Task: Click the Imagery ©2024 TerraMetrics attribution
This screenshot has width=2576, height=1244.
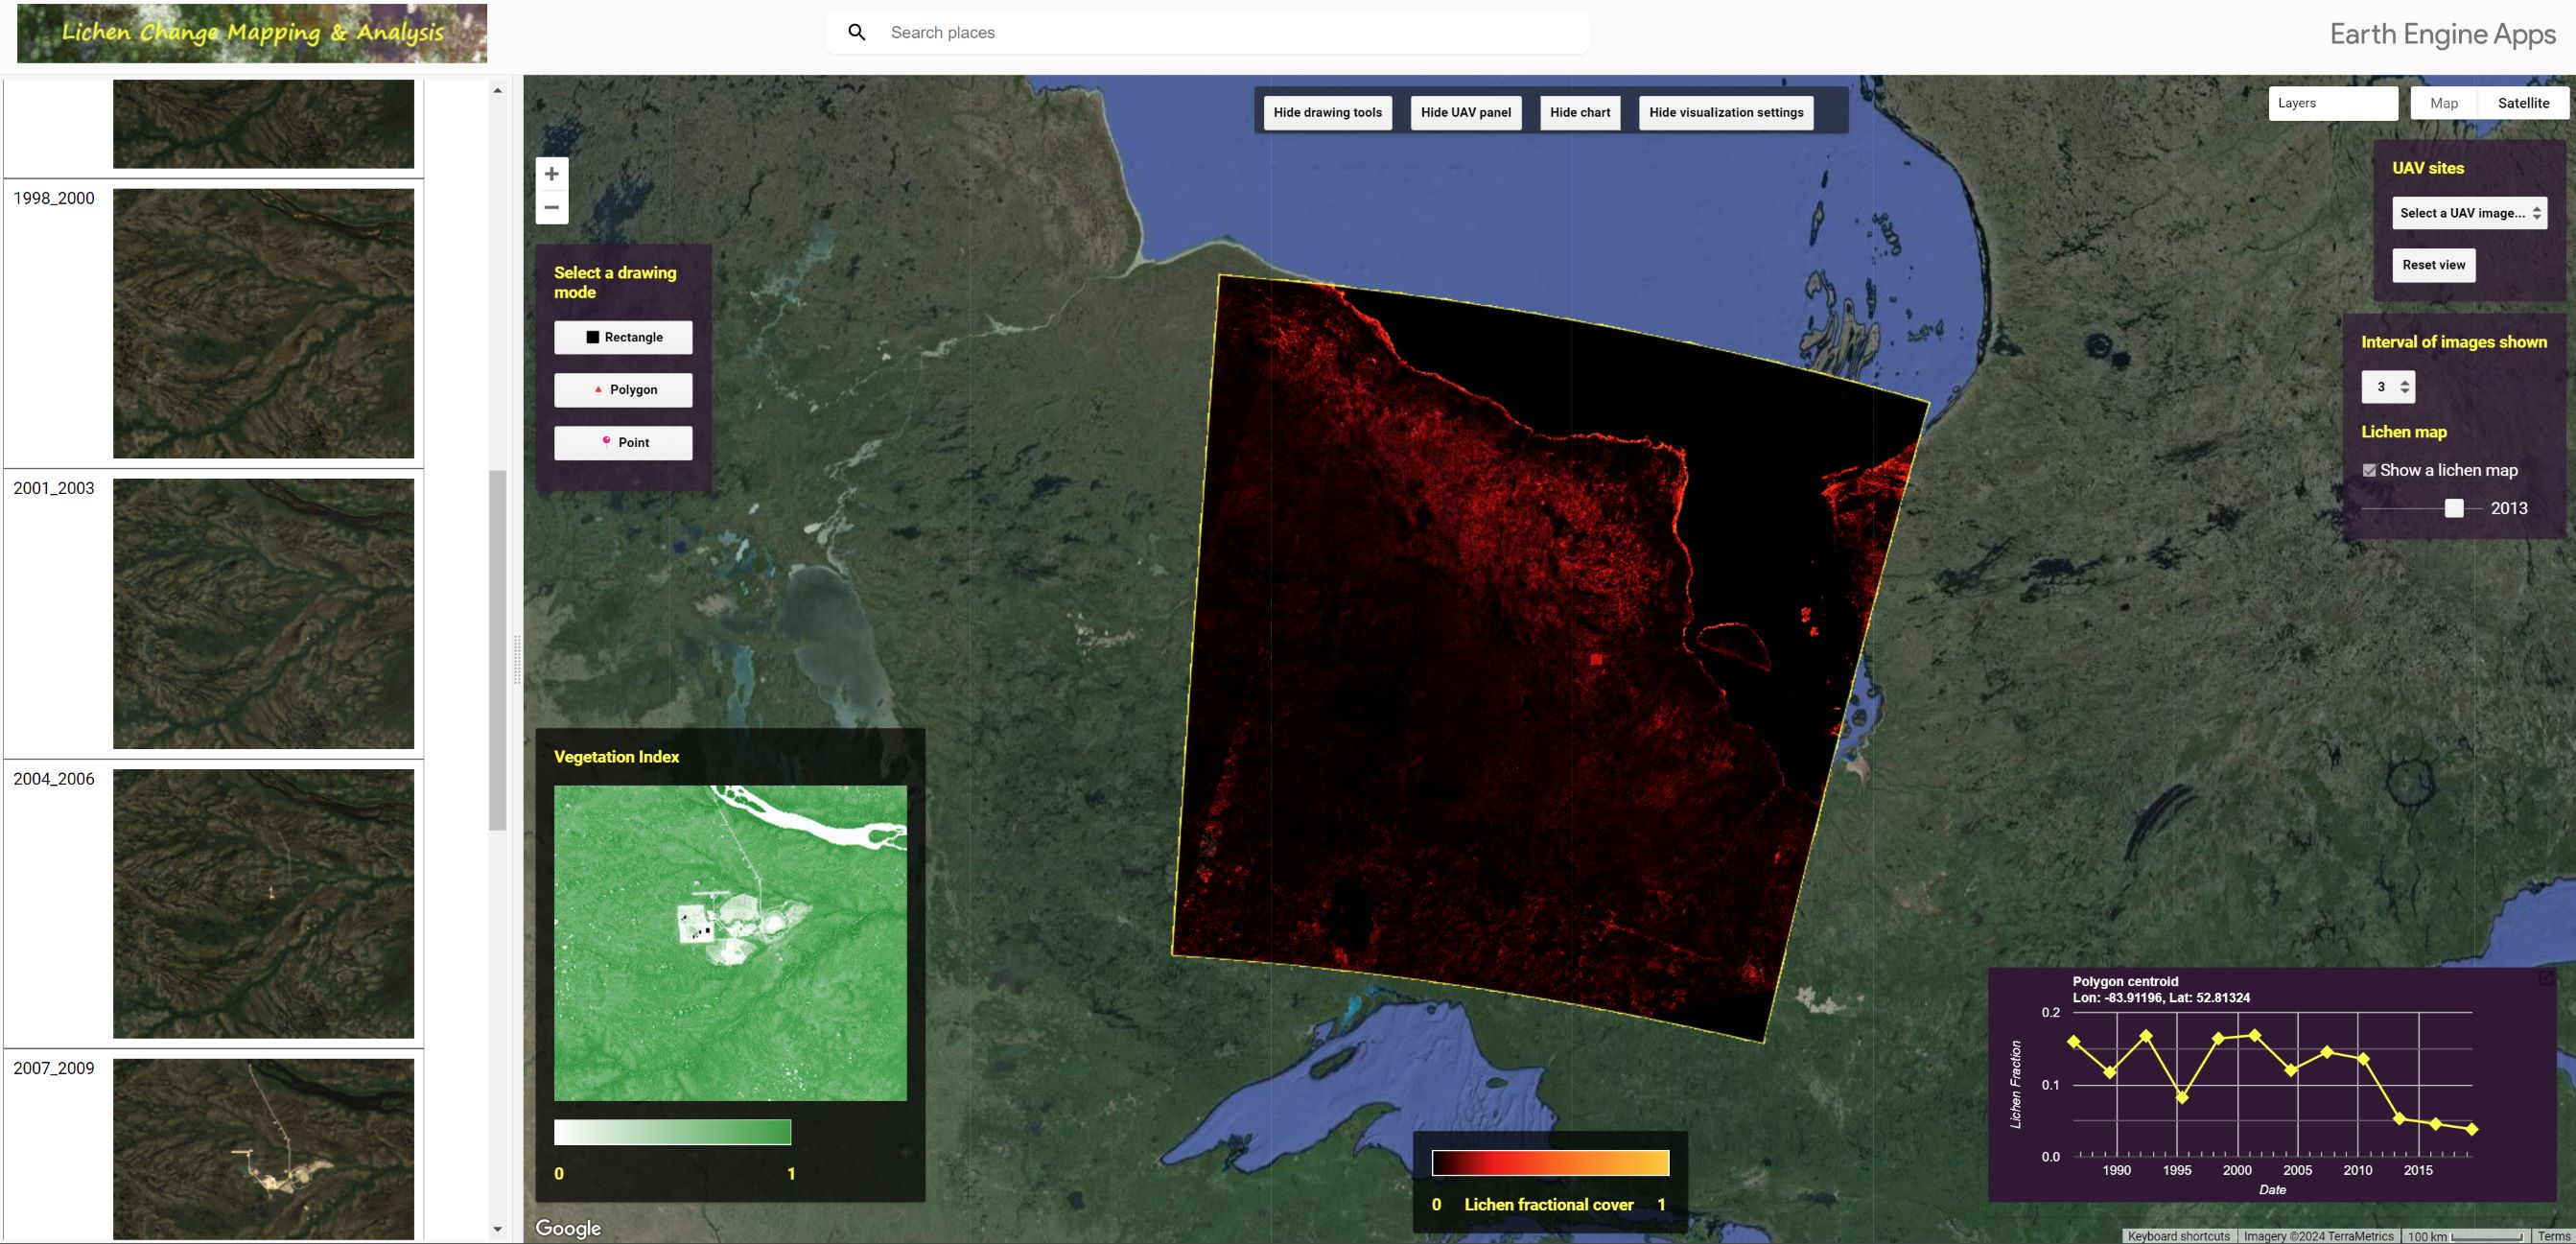Action: click(x=2318, y=1236)
